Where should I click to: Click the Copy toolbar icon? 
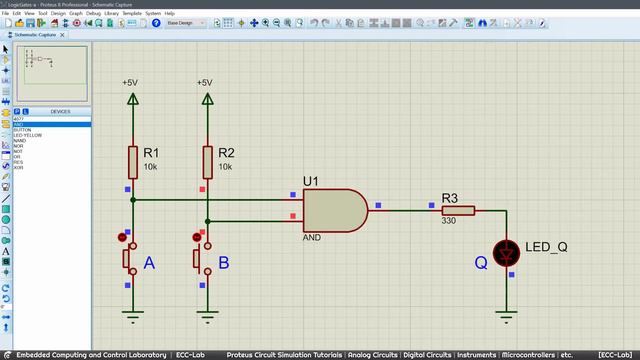[349, 23]
